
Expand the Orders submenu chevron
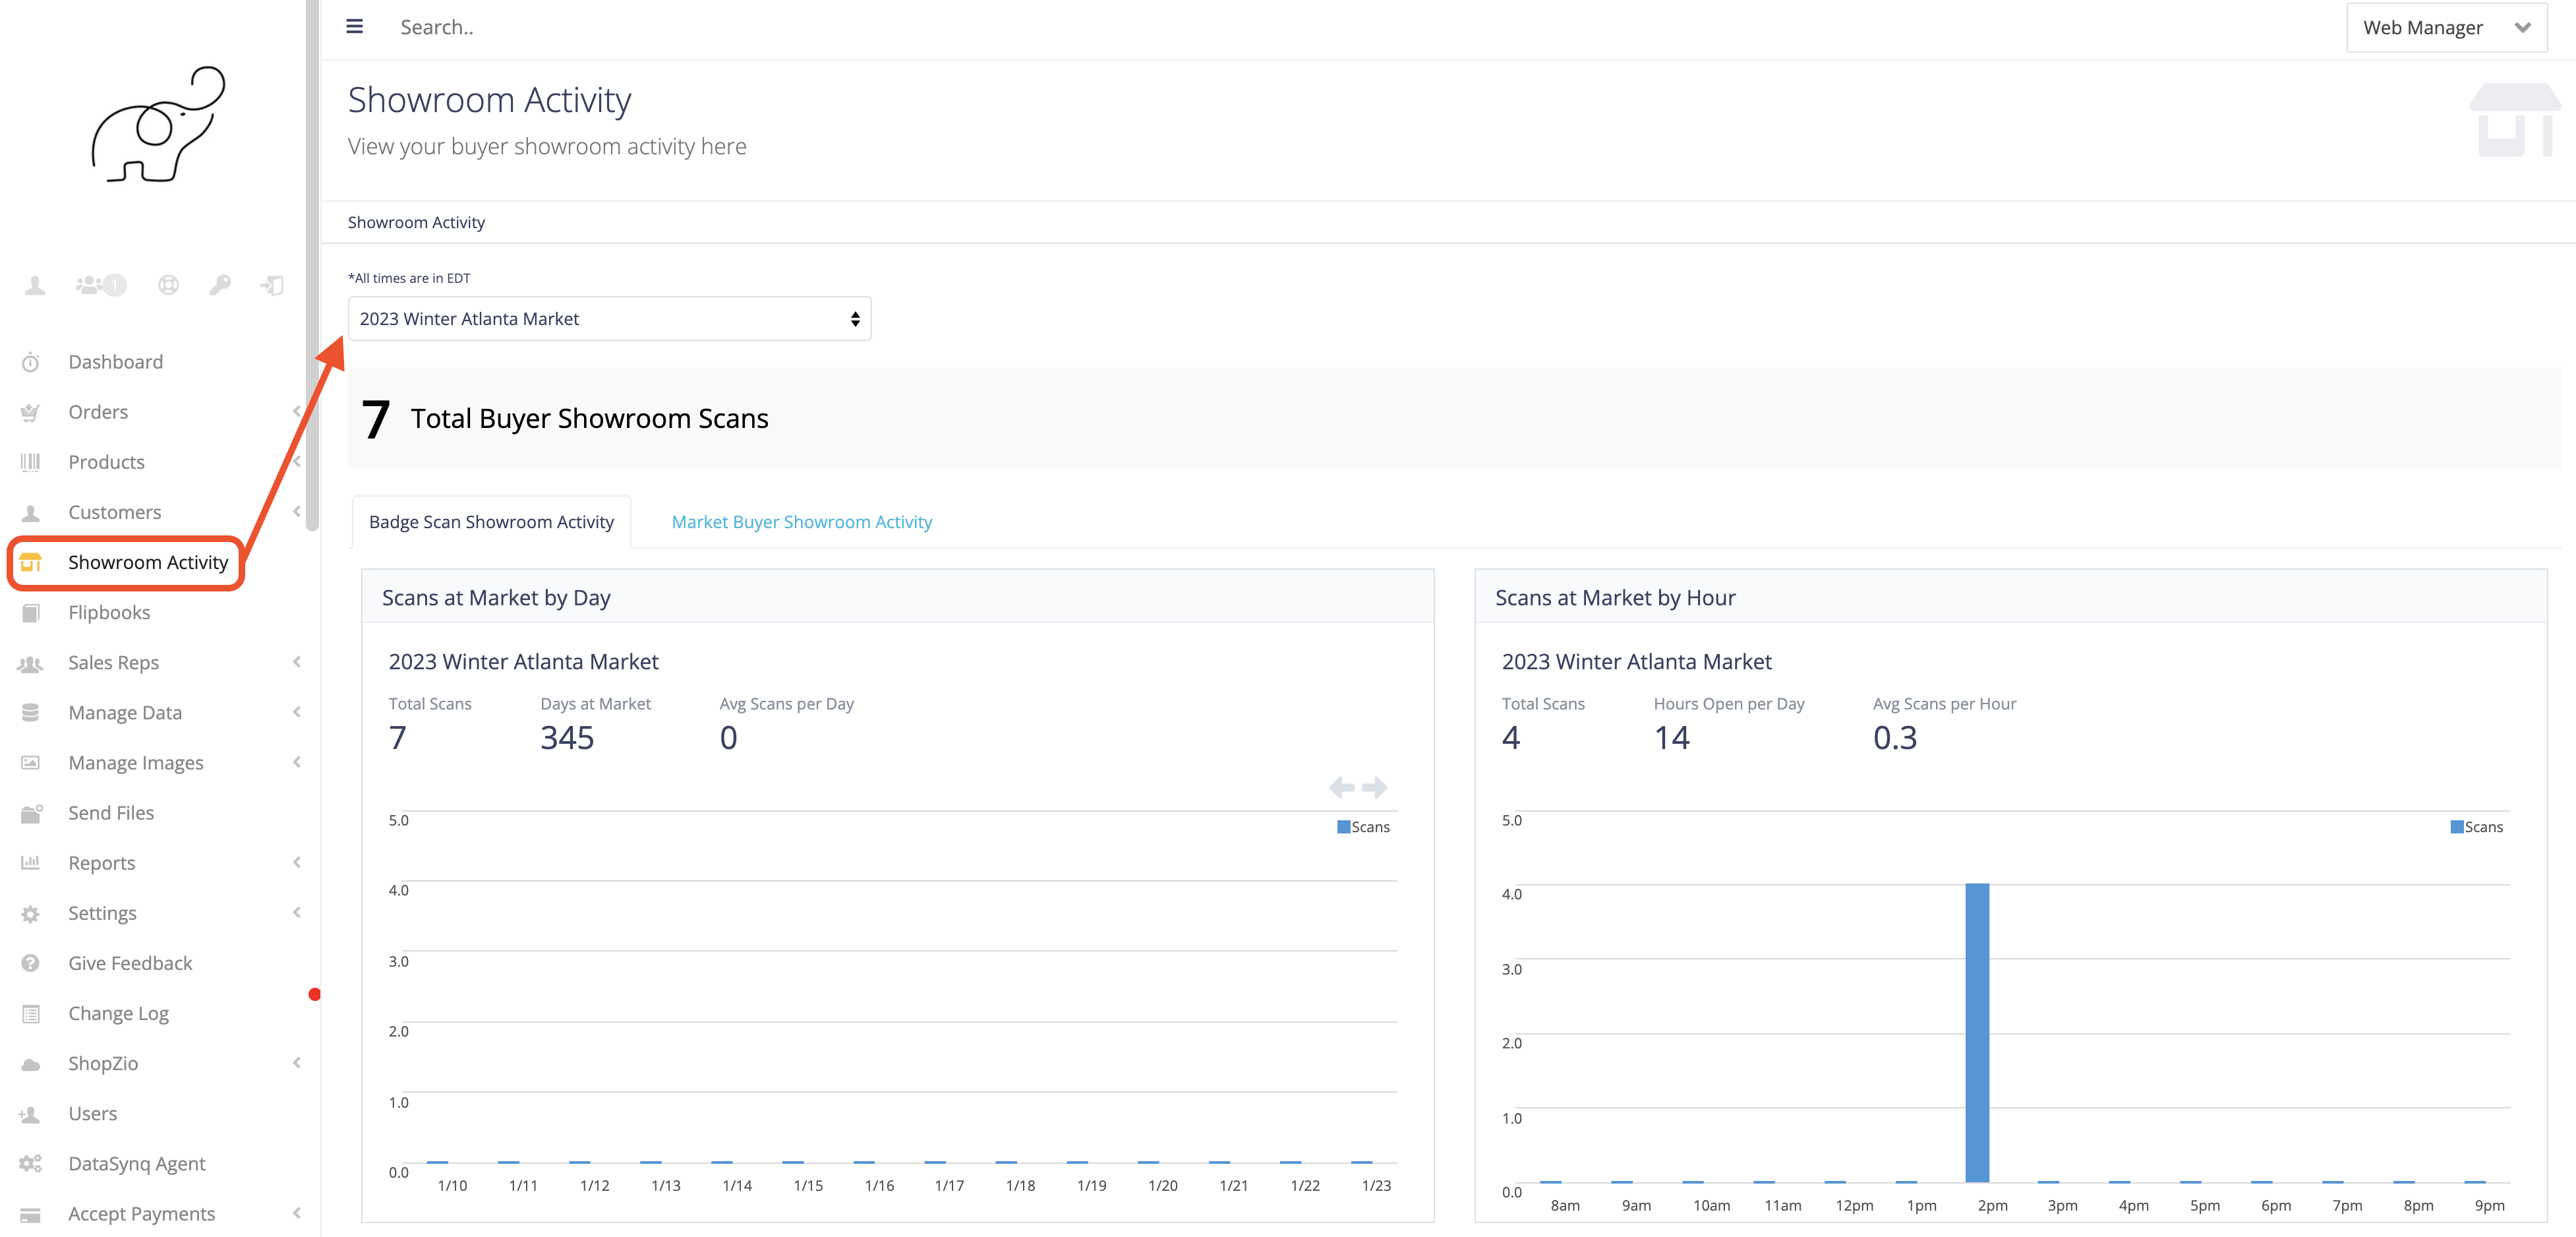[x=297, y=412]
